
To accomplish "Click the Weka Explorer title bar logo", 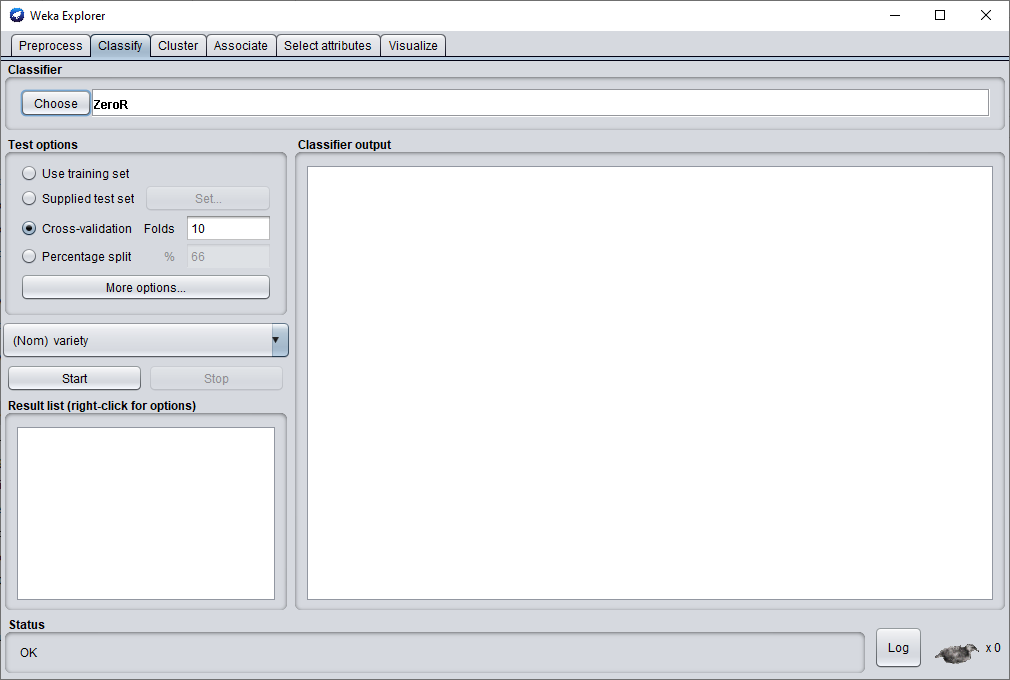I will tap(16, 15).
